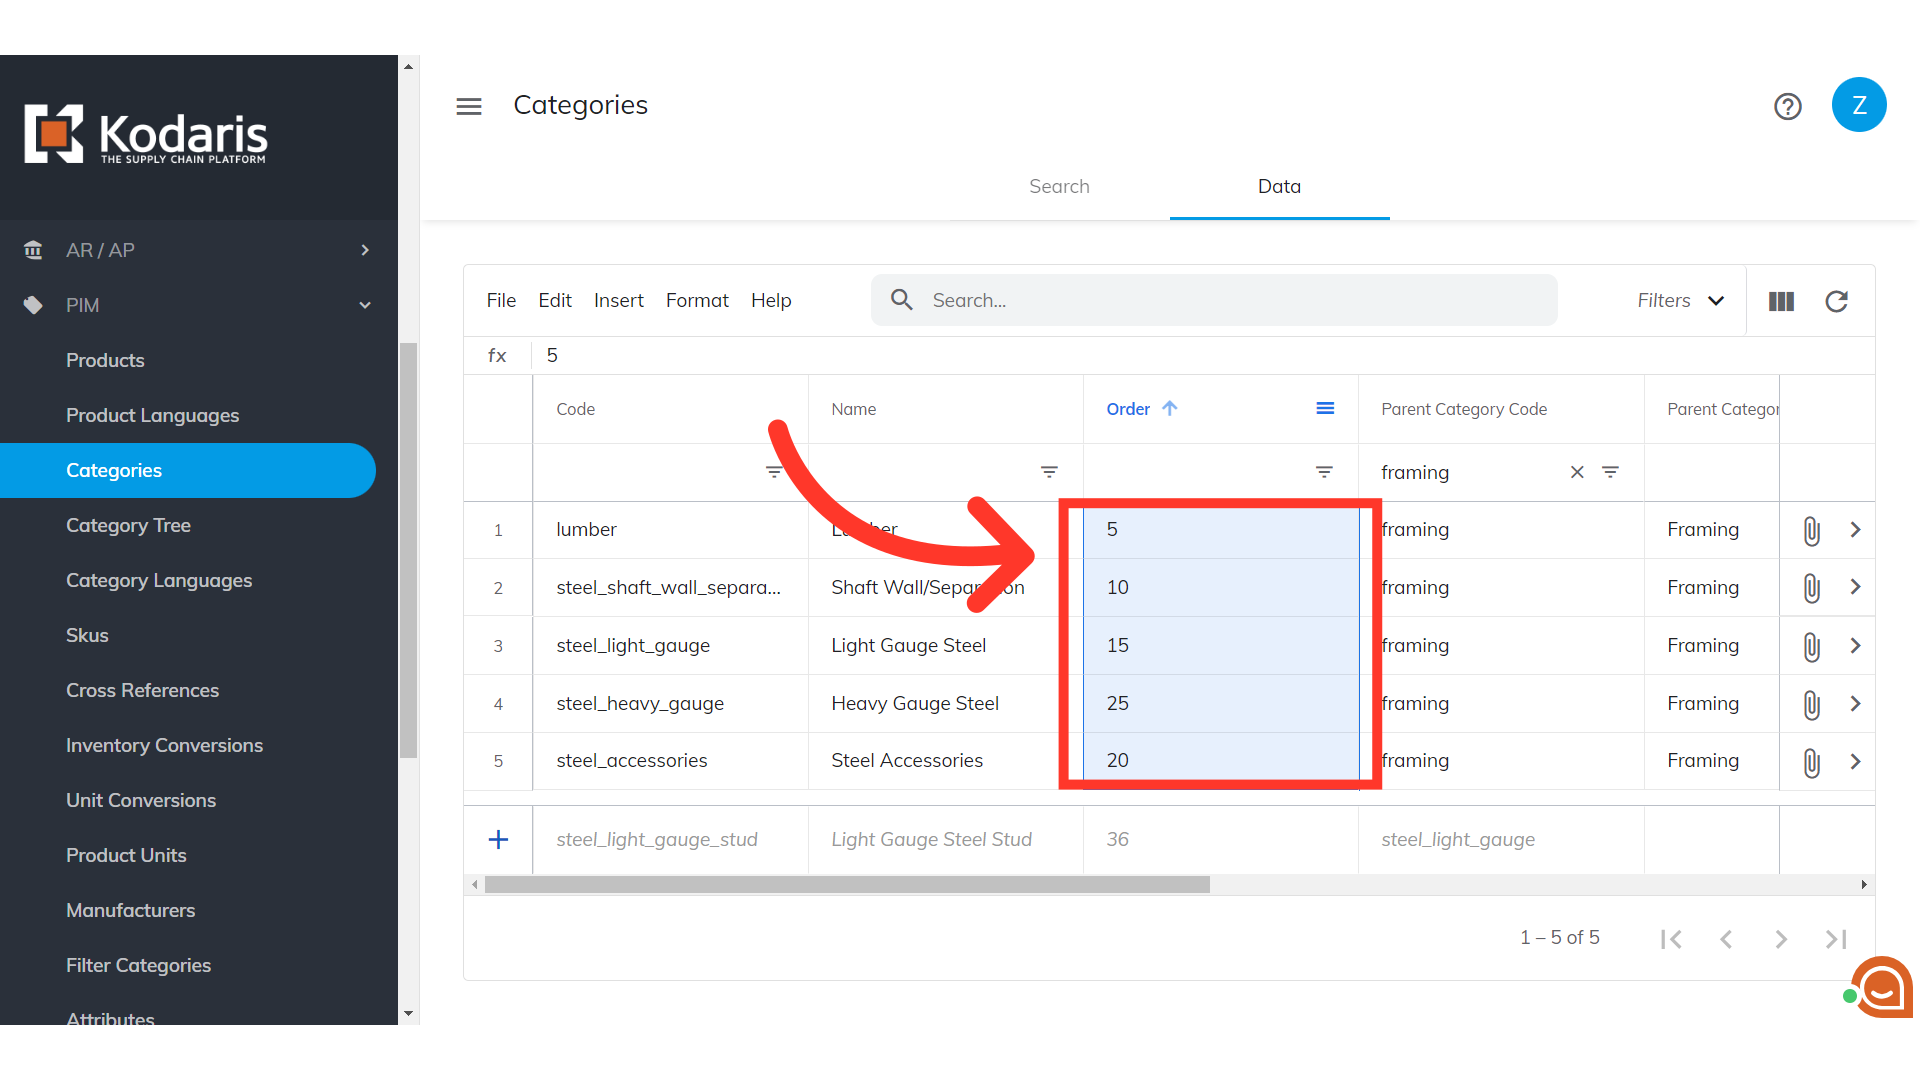Click the grid search input field
This screenshot has width=1920, height=1080.
tap(1230, 301)
